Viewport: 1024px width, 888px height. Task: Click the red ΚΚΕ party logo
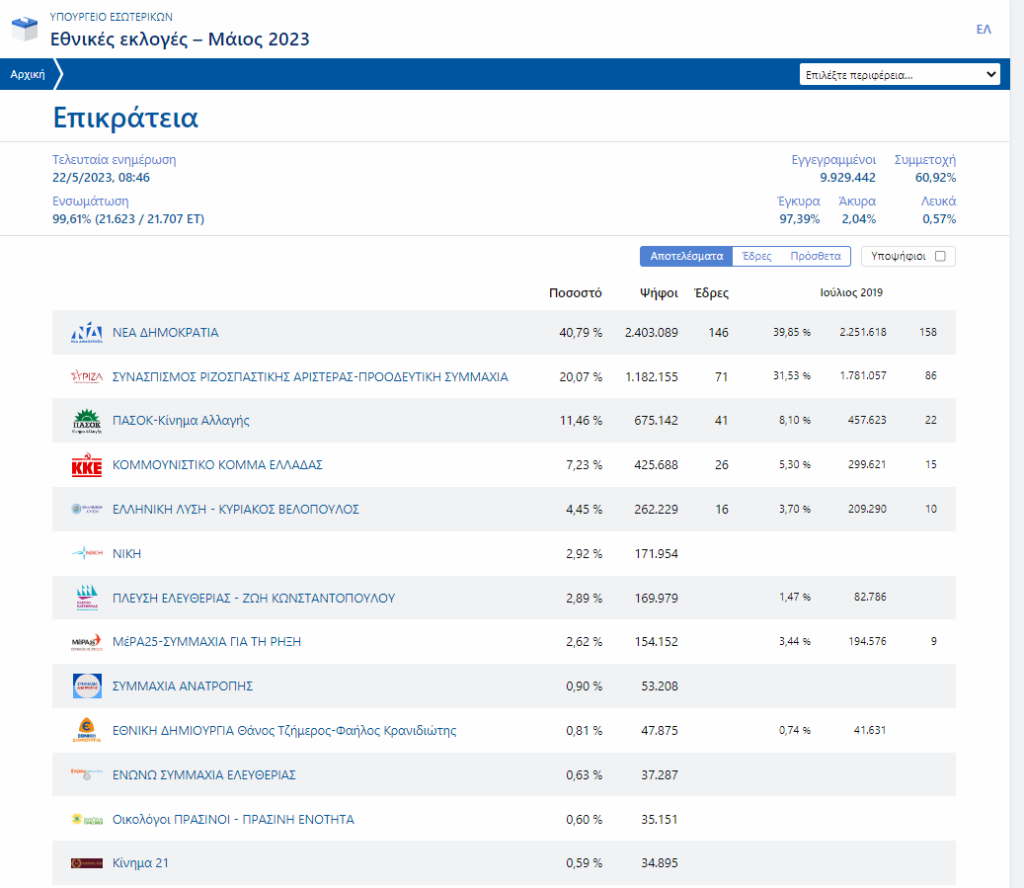click(x=87, y=466)
